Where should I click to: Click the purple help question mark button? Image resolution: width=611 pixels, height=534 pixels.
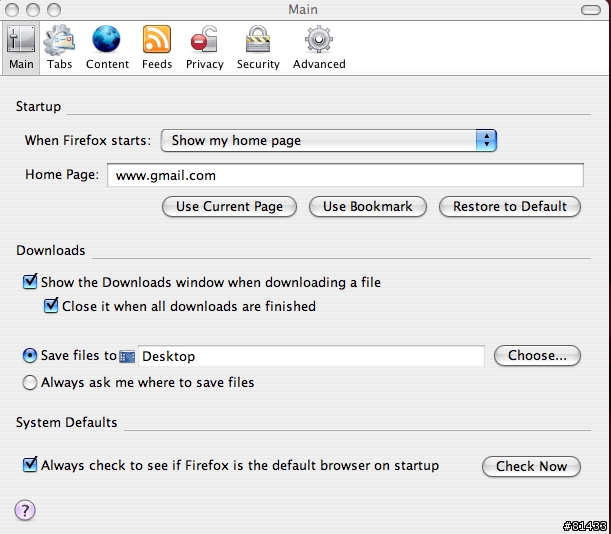tap(25, 510)
